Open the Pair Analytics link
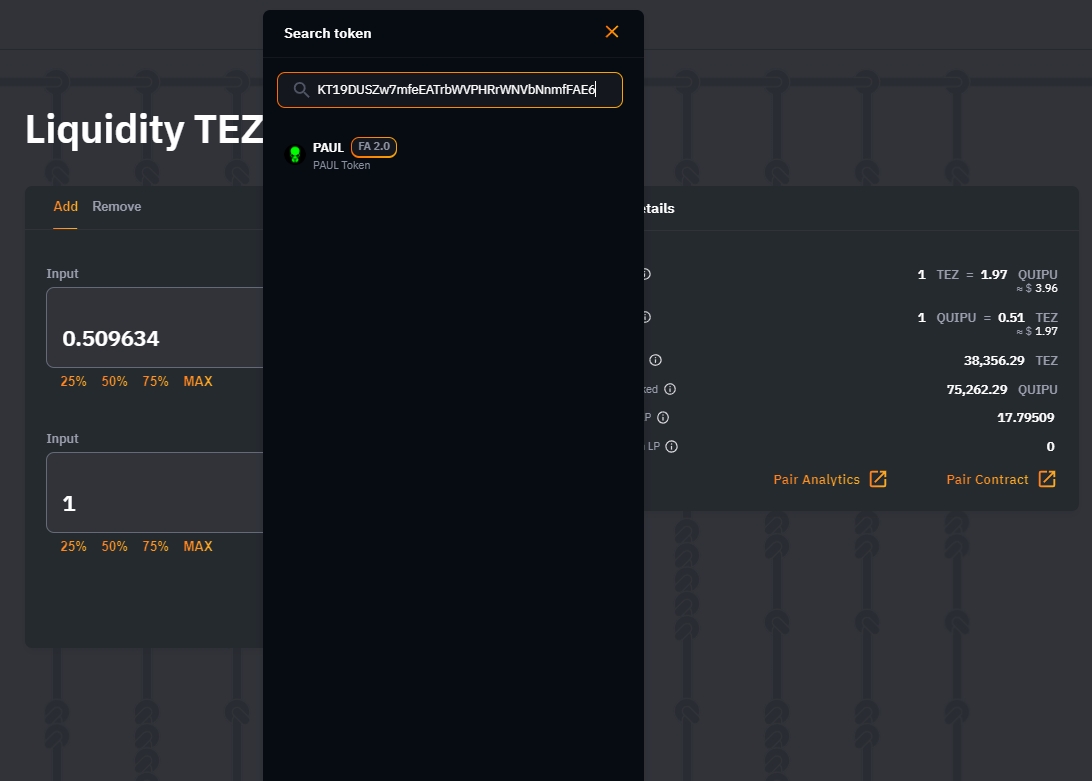This screenshot has height=781, width=1092. point(816,480)
